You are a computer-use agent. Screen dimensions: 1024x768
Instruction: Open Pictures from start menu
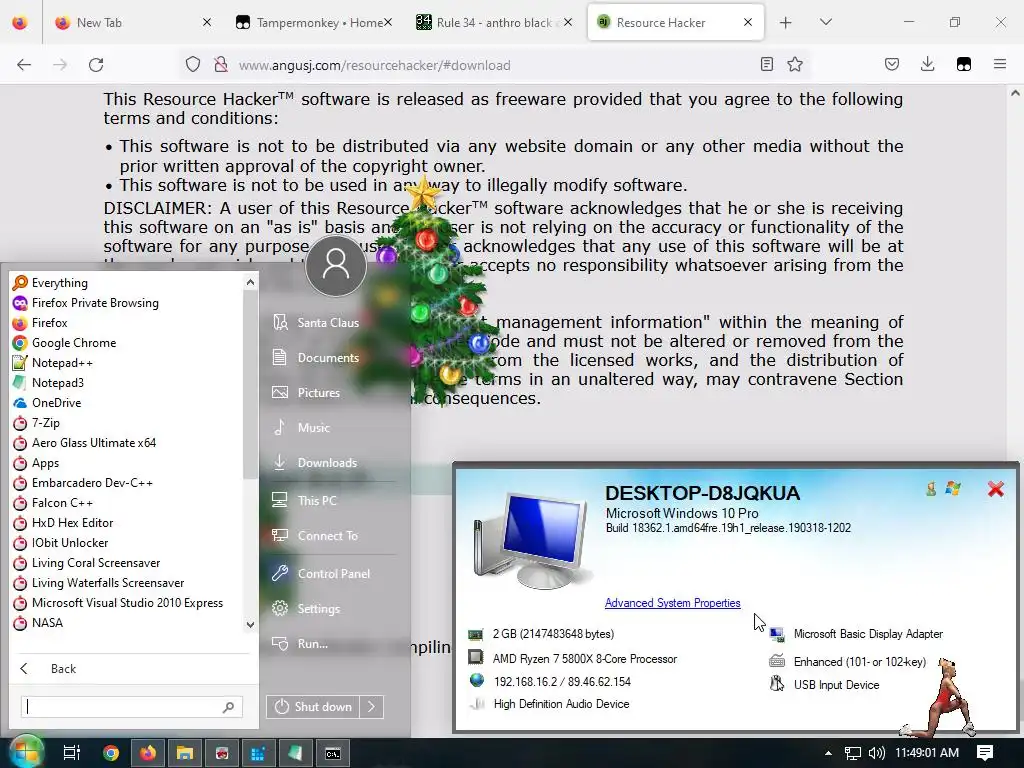[306, 392]
